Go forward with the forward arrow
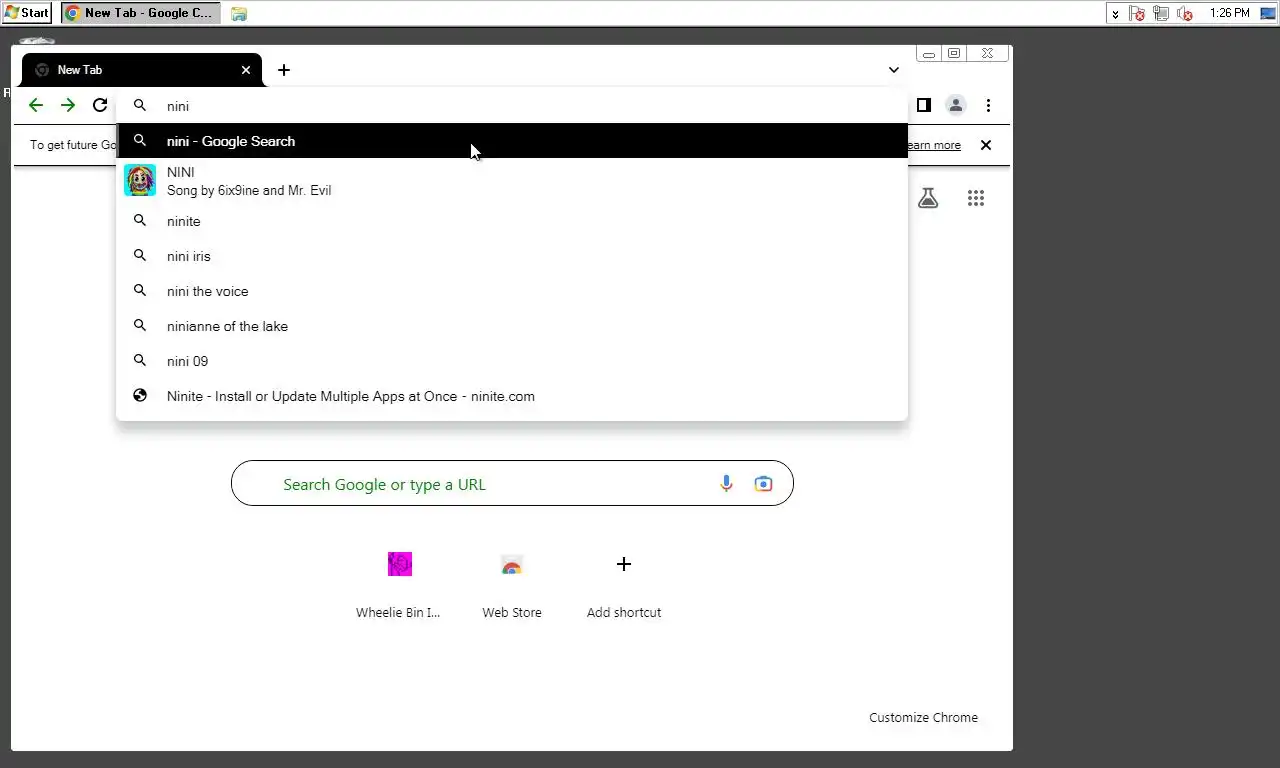The image size is (1280, 768). tap(68, 105)
